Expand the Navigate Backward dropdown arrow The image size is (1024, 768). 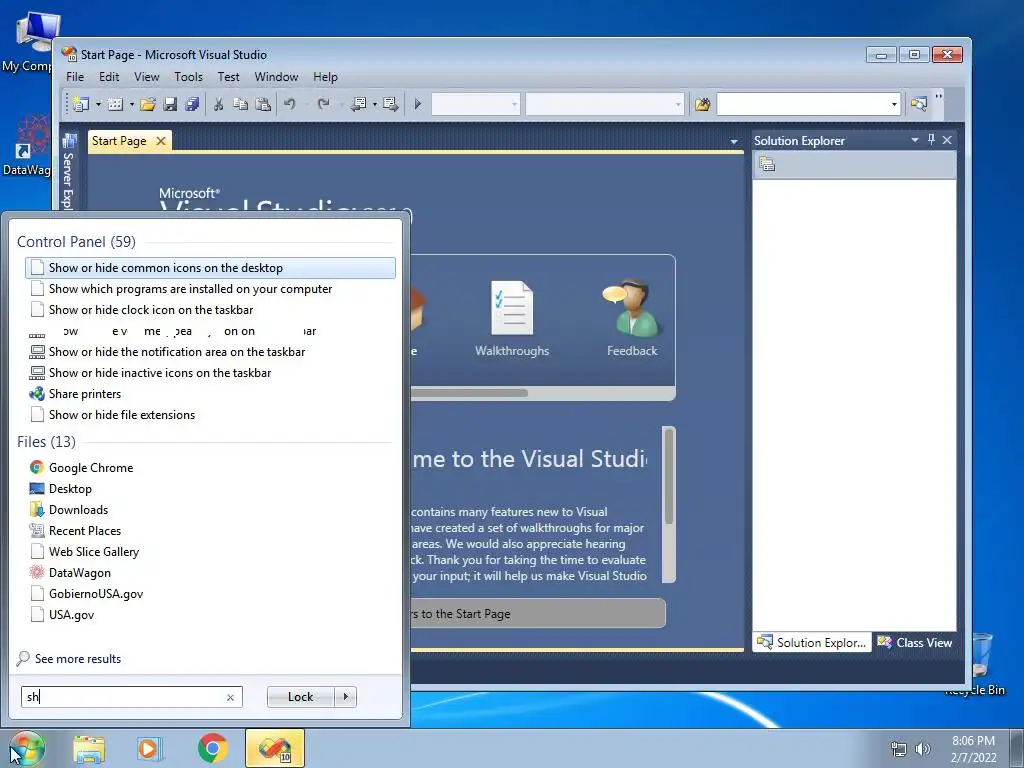pyautogui.click(x=374, y=104)
